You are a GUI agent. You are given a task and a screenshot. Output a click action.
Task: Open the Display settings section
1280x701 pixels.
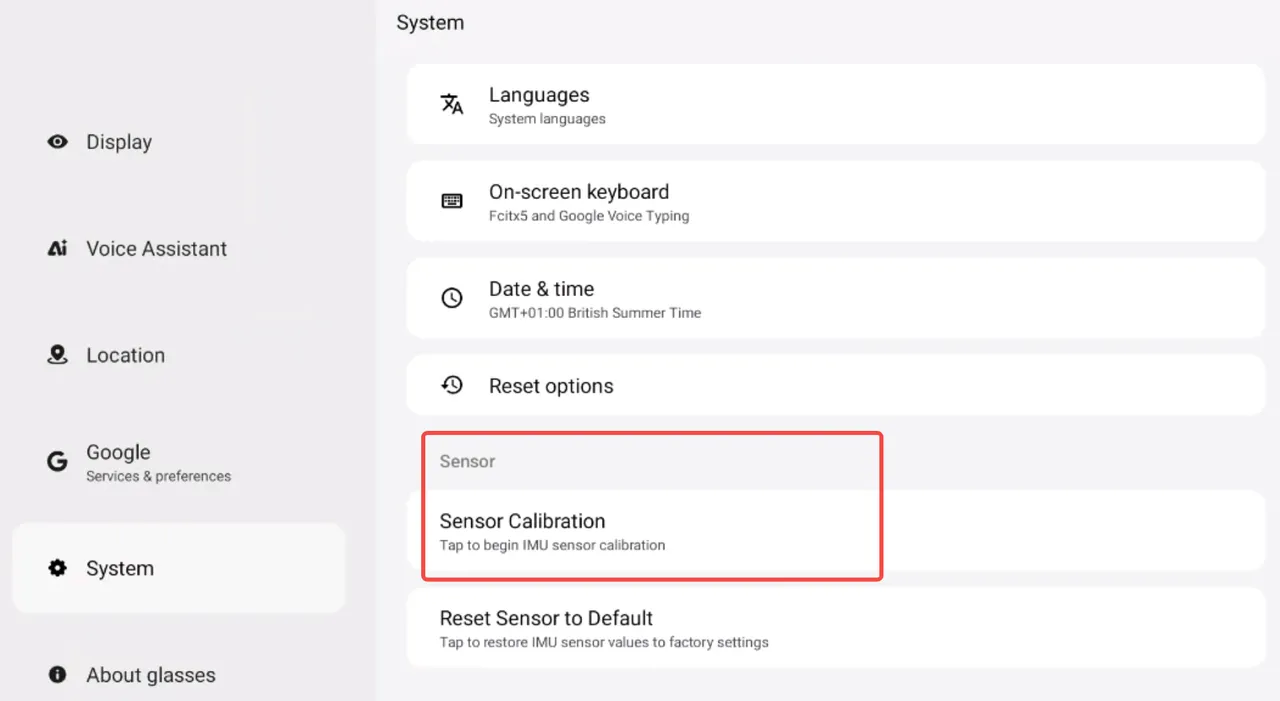(x=119, y=142)
